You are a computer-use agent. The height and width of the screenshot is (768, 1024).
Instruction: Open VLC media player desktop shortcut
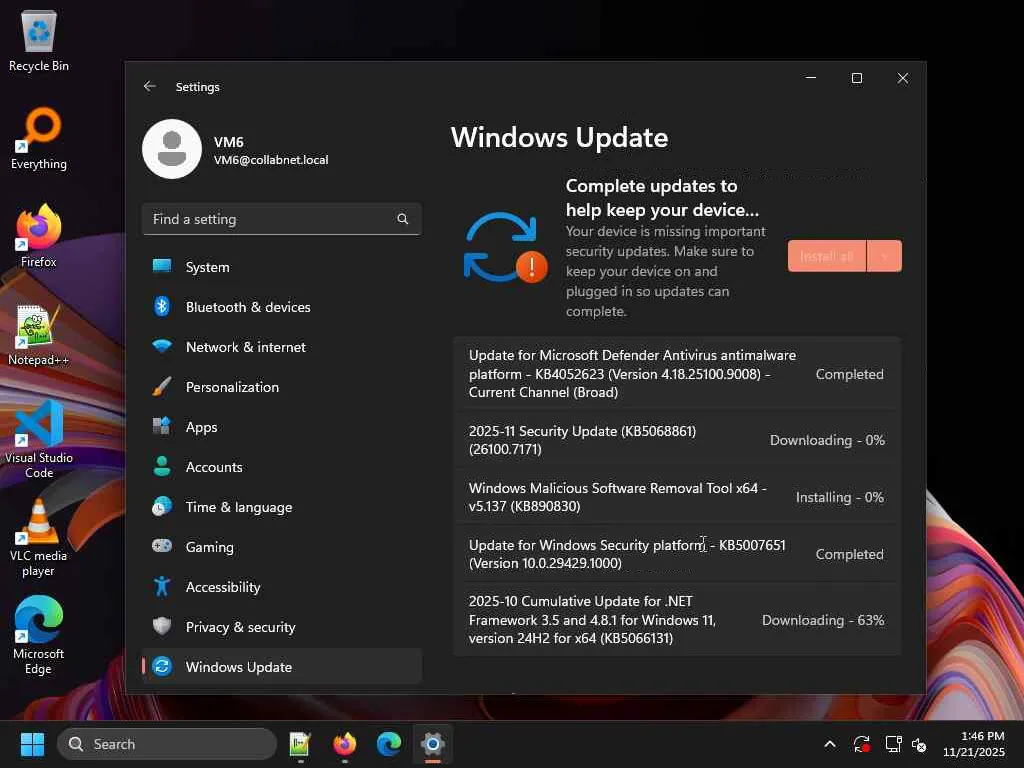pos(39,537)
